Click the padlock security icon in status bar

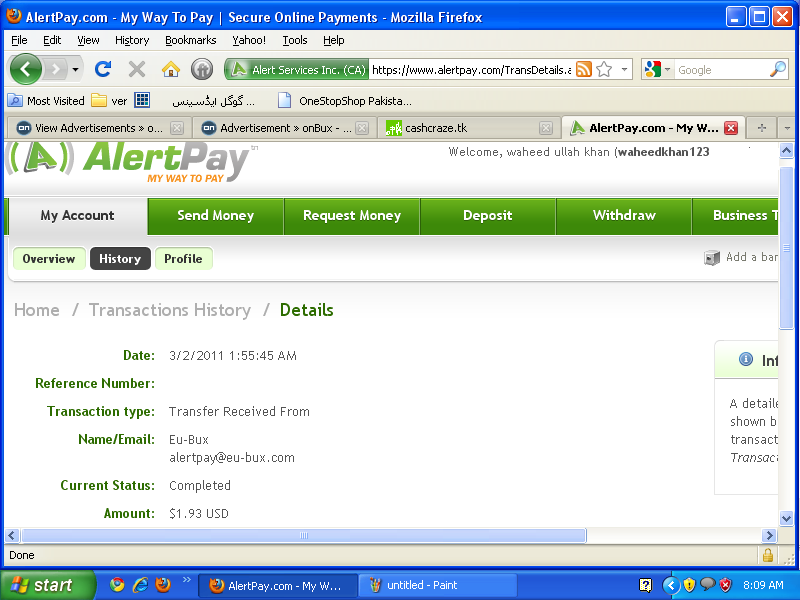pos(768,555)
